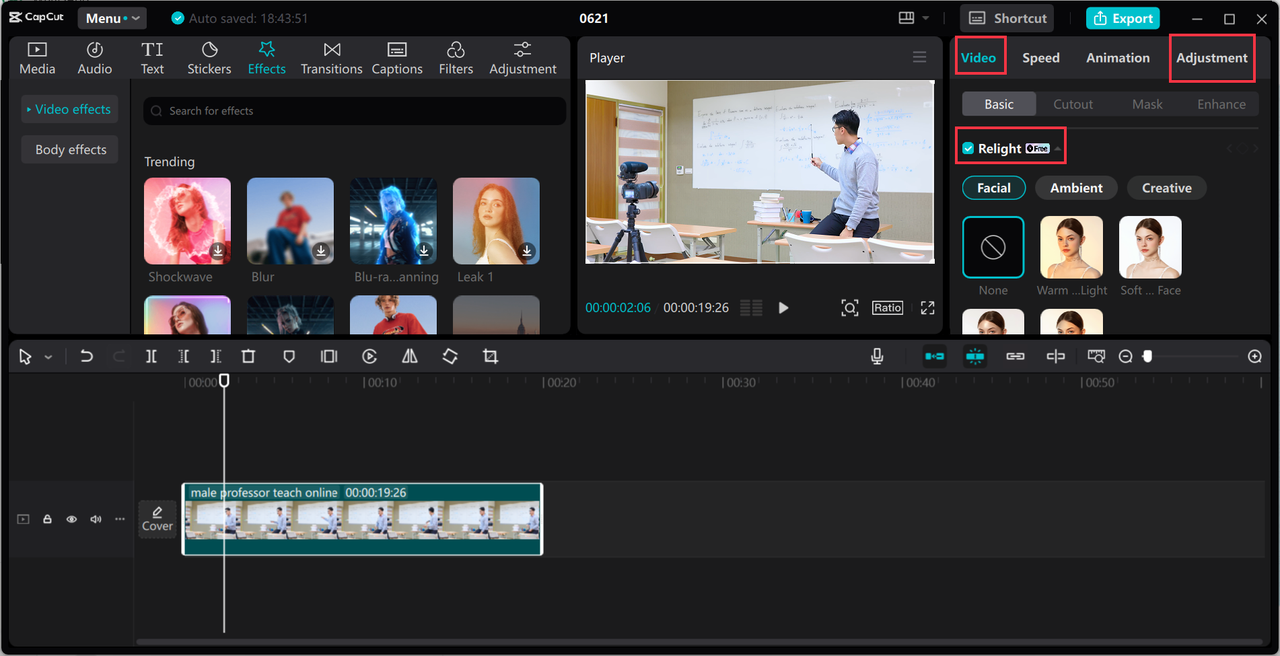Viewport: 1280px width, 656px height.
Task: Click the Undo arrow
Action: tap(87, 357)
